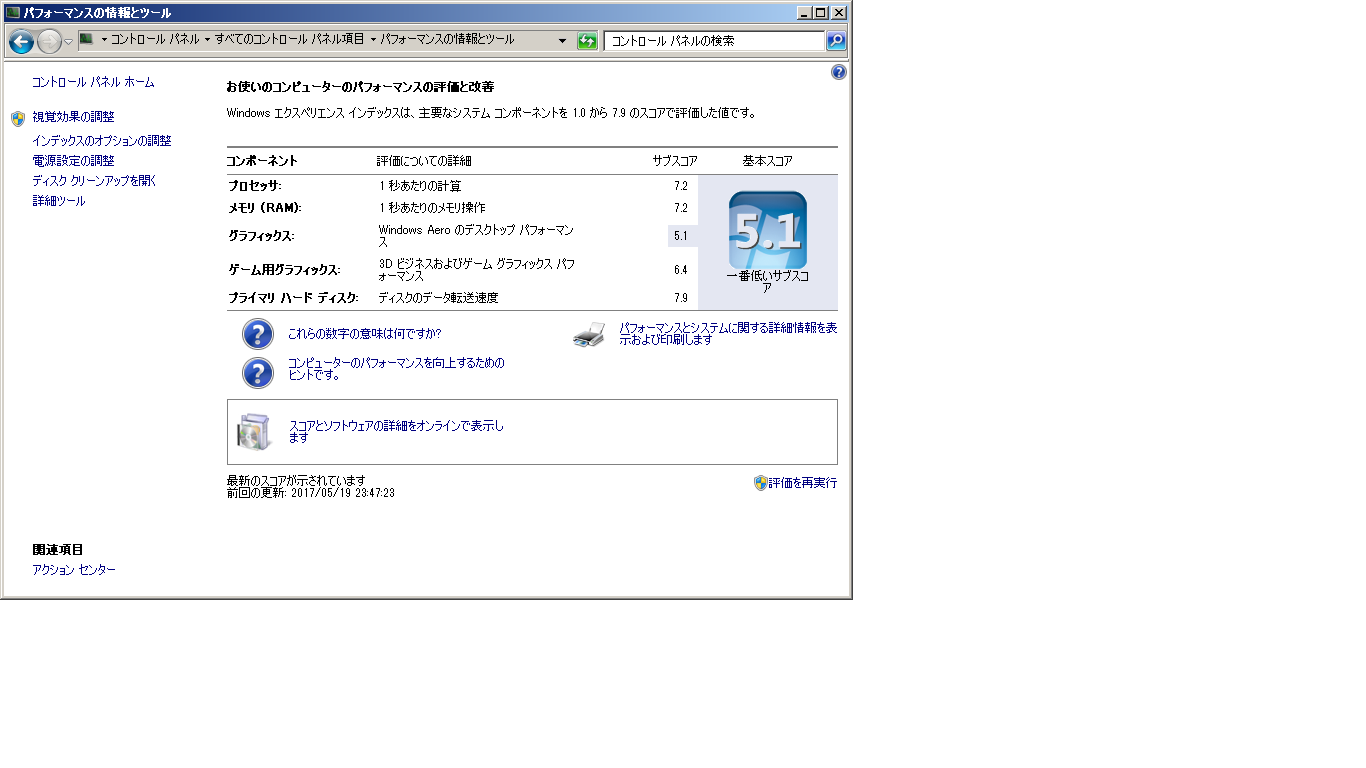Click the 1 秒あたりの計算 description

(420, 186)
